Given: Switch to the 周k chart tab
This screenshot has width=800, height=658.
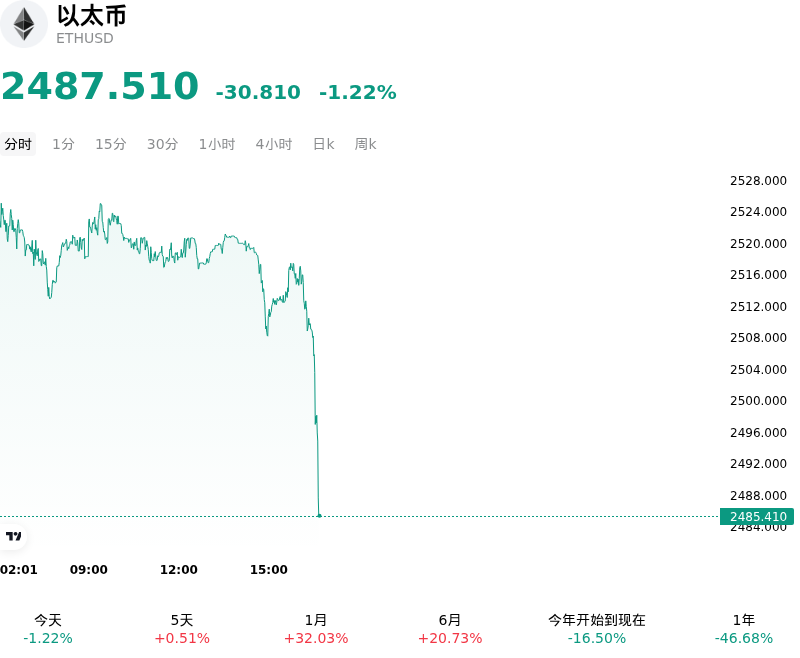Looking at the screenshot, I should tap(365, 144).
